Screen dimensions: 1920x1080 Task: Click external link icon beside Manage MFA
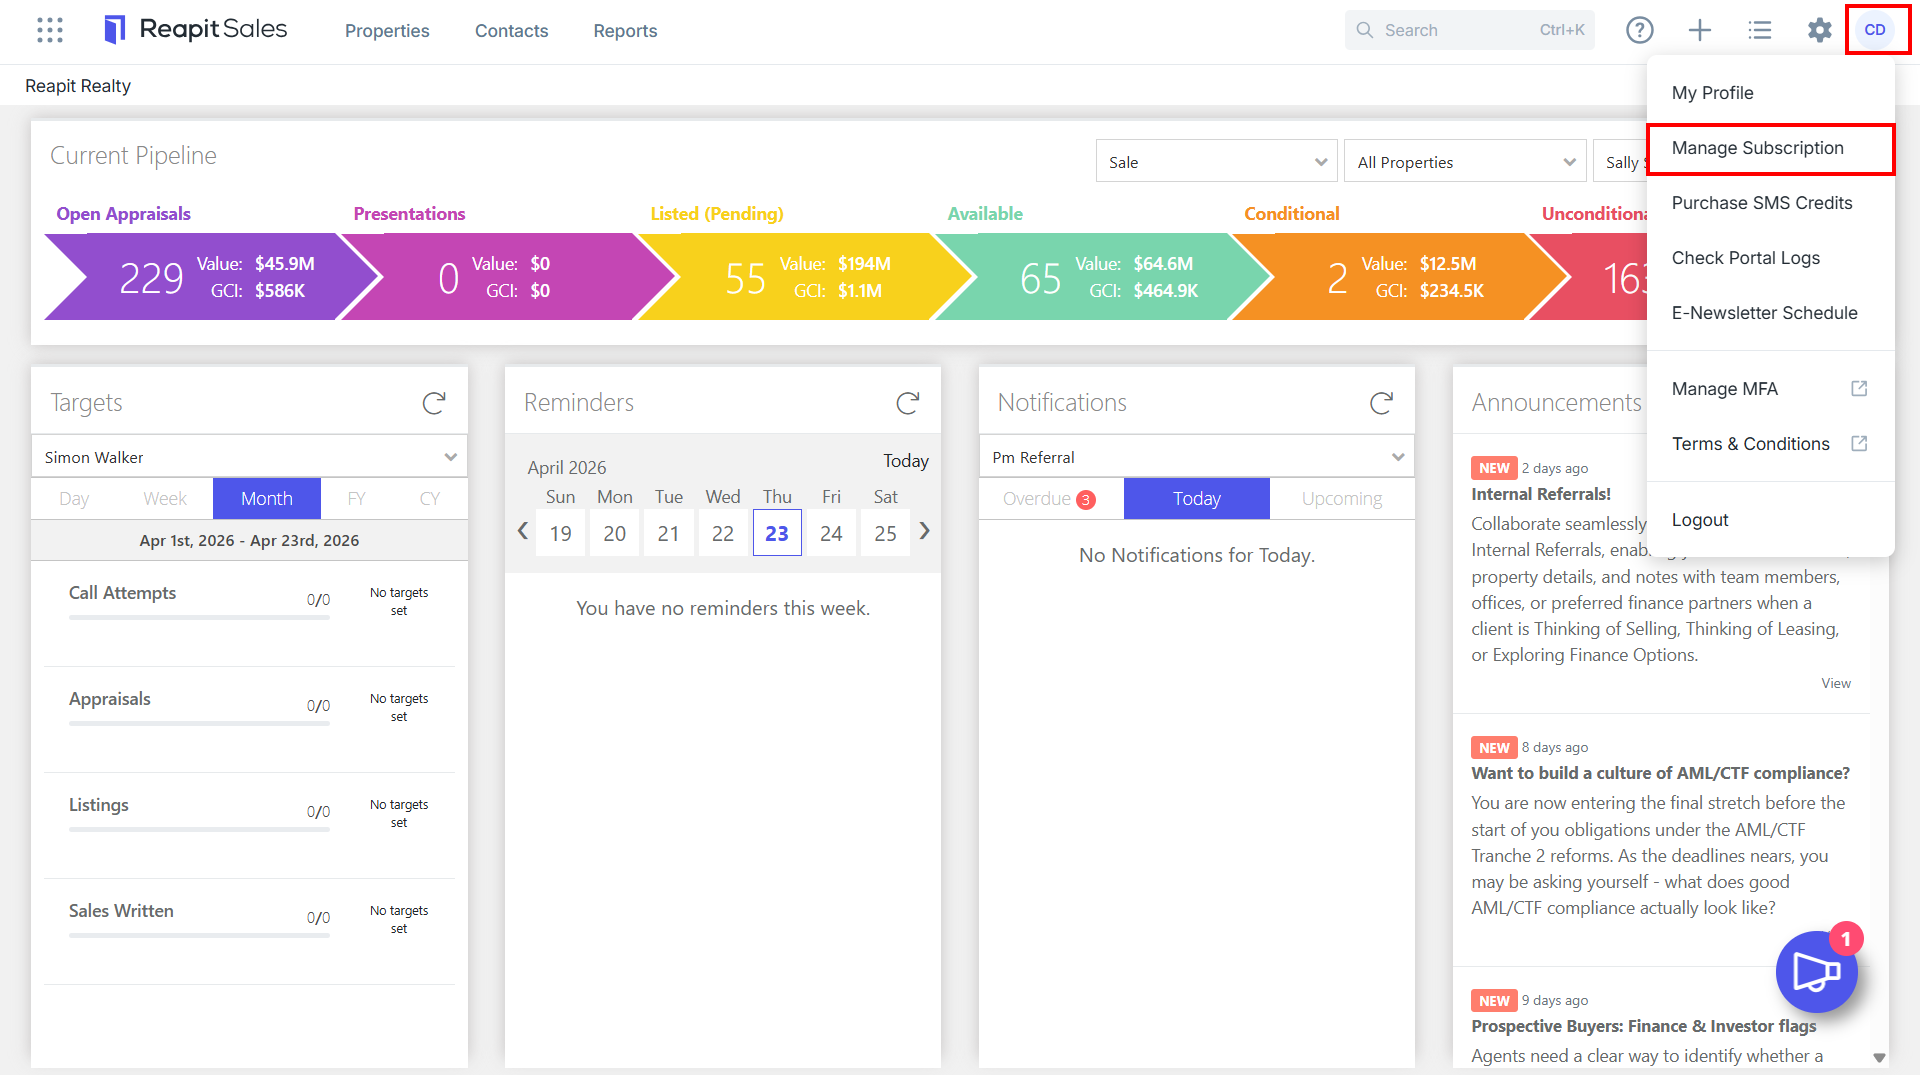1859,388
